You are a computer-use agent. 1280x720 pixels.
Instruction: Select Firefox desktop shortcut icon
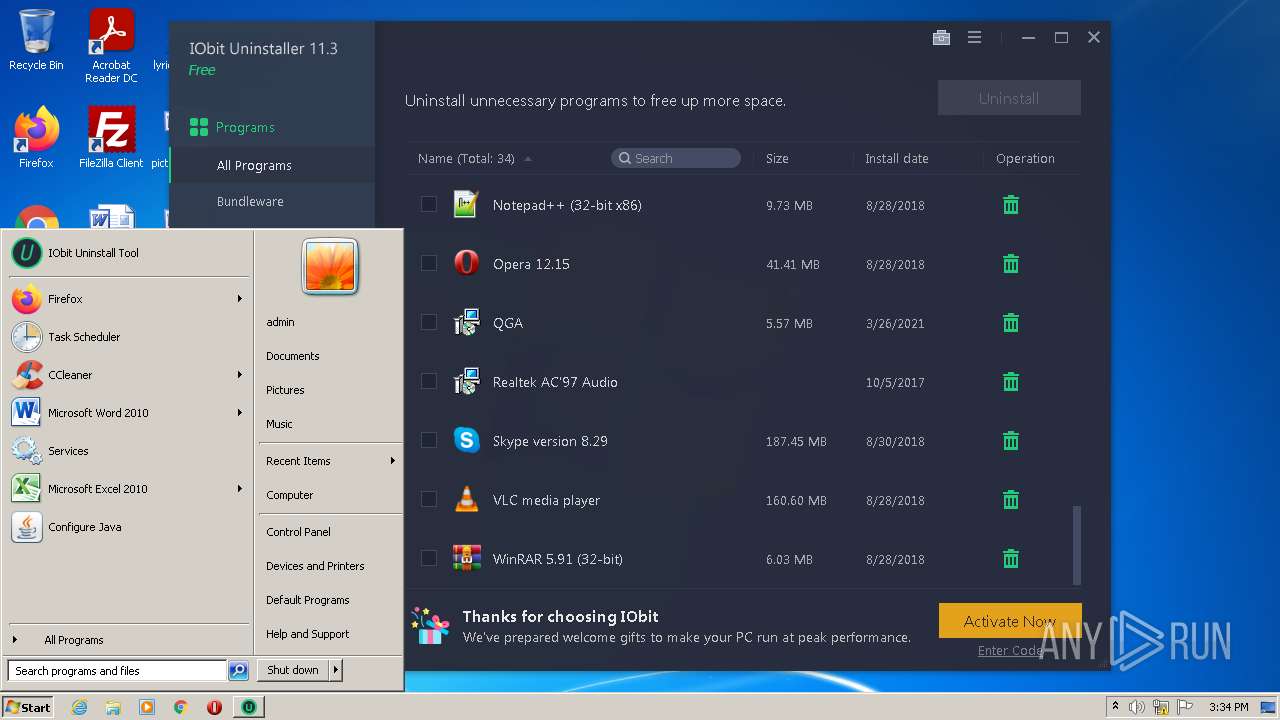coord(36,138)
